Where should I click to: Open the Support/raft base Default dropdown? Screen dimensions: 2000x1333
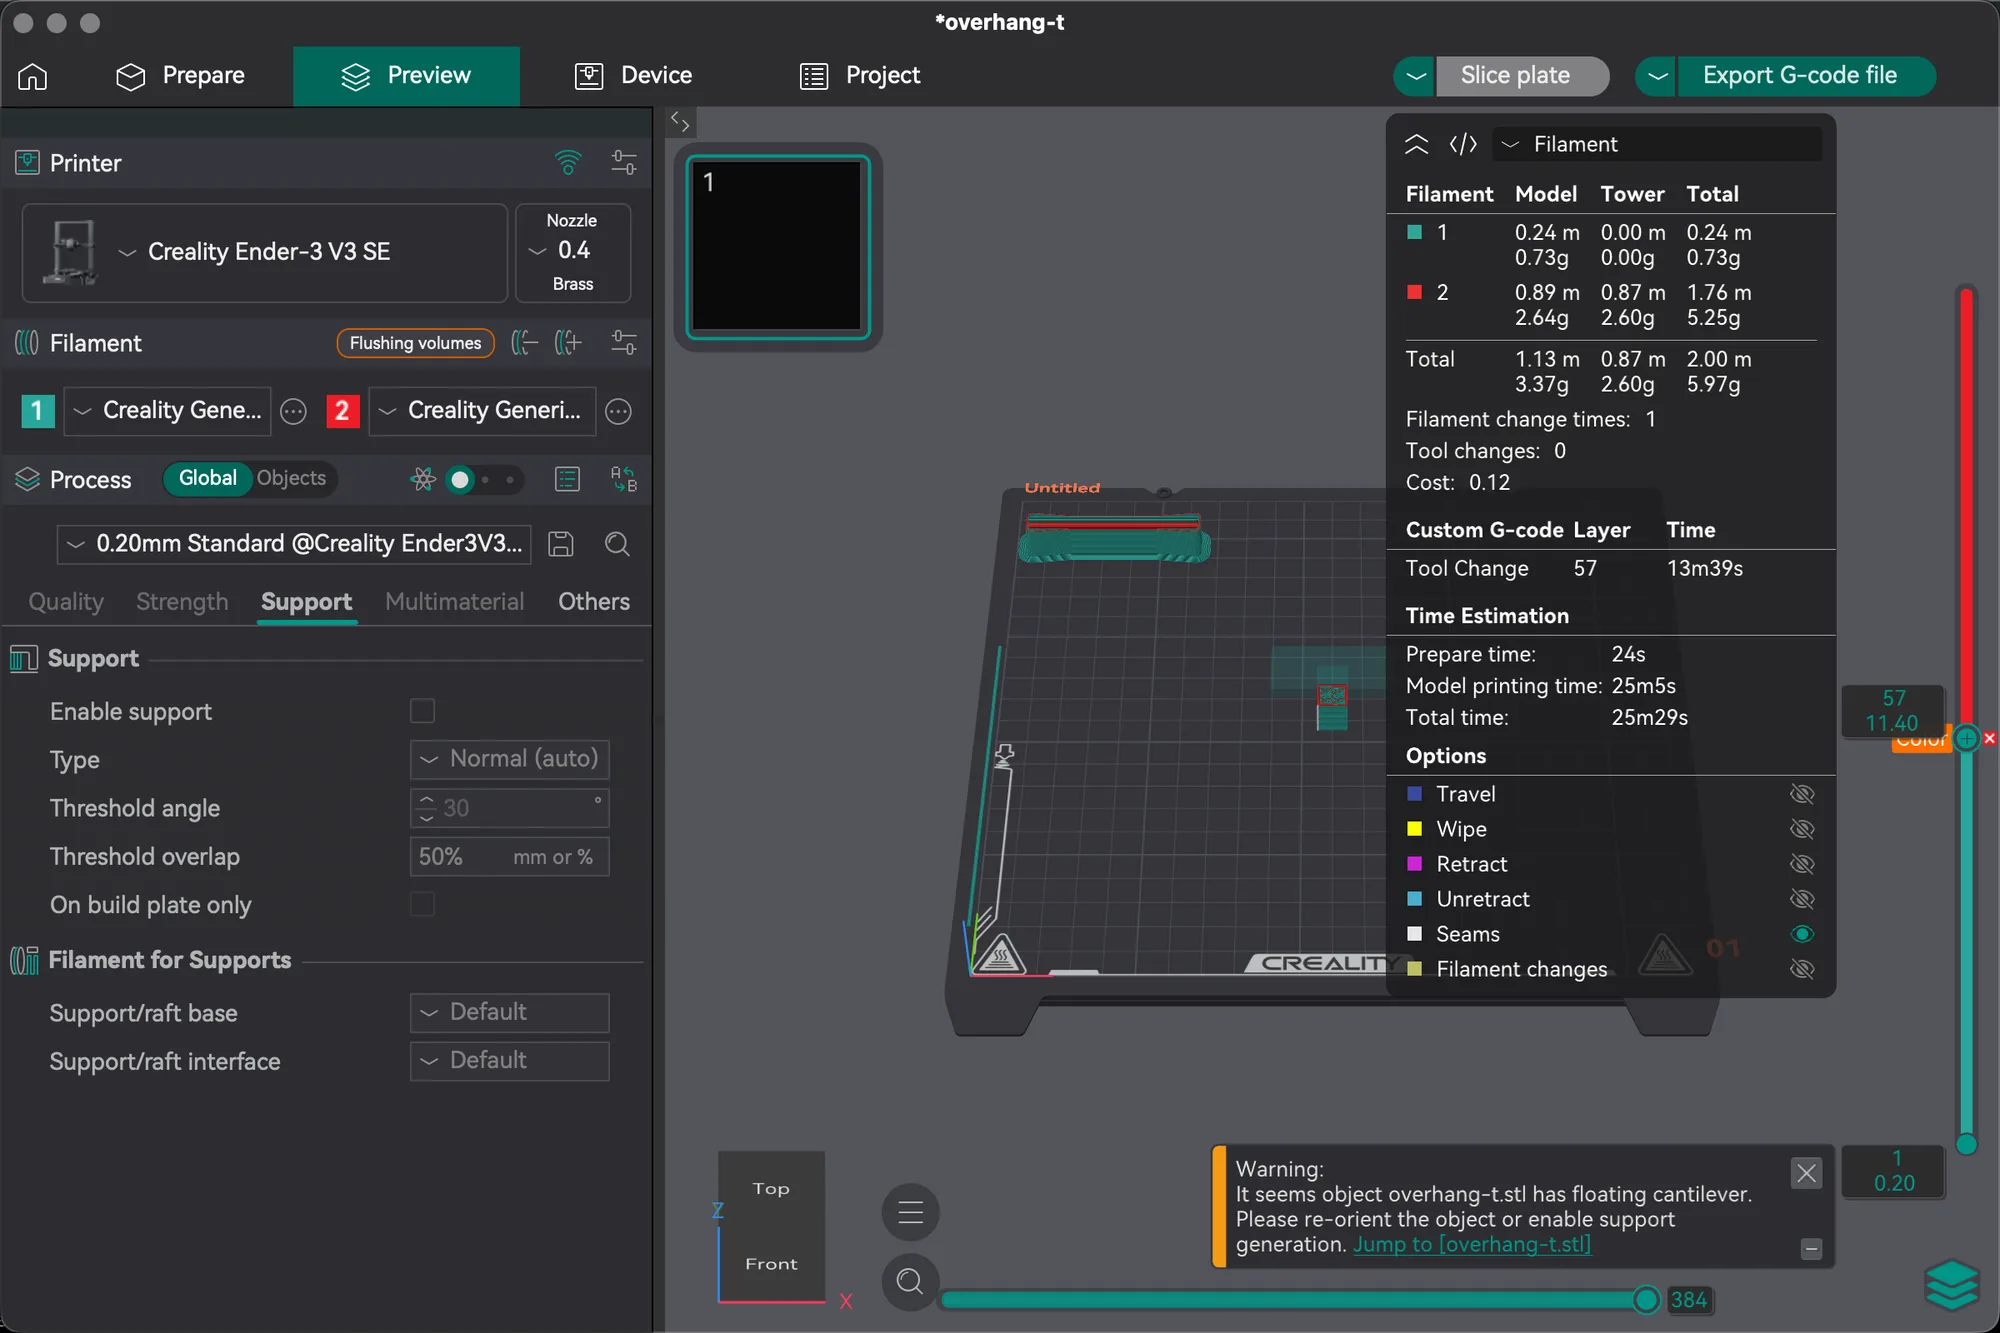tap(510, 1012)
